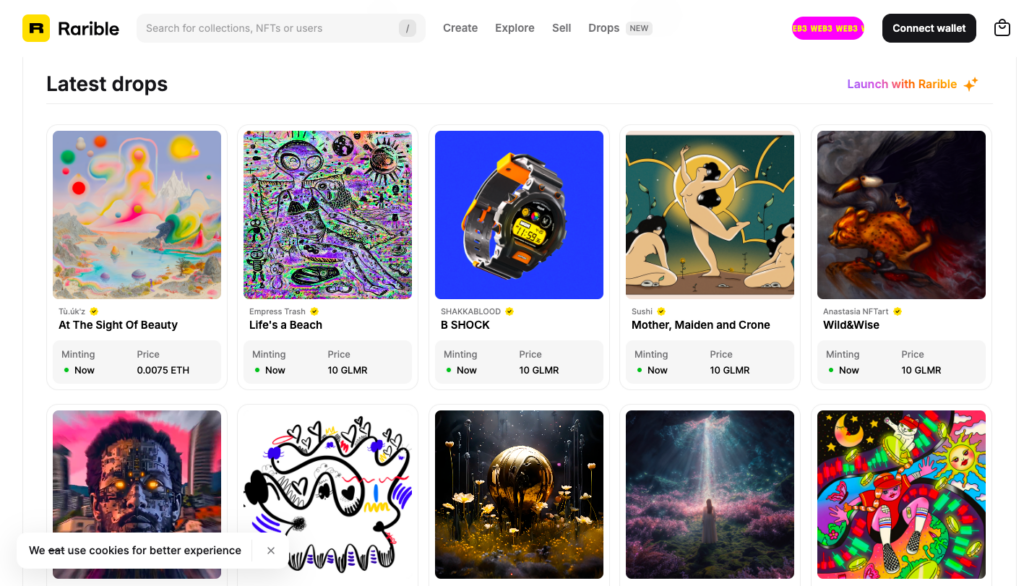The width and height of the screenshot is (1024, 586).
Task: Open the Create menu item
Action: (x=460, y=28)
